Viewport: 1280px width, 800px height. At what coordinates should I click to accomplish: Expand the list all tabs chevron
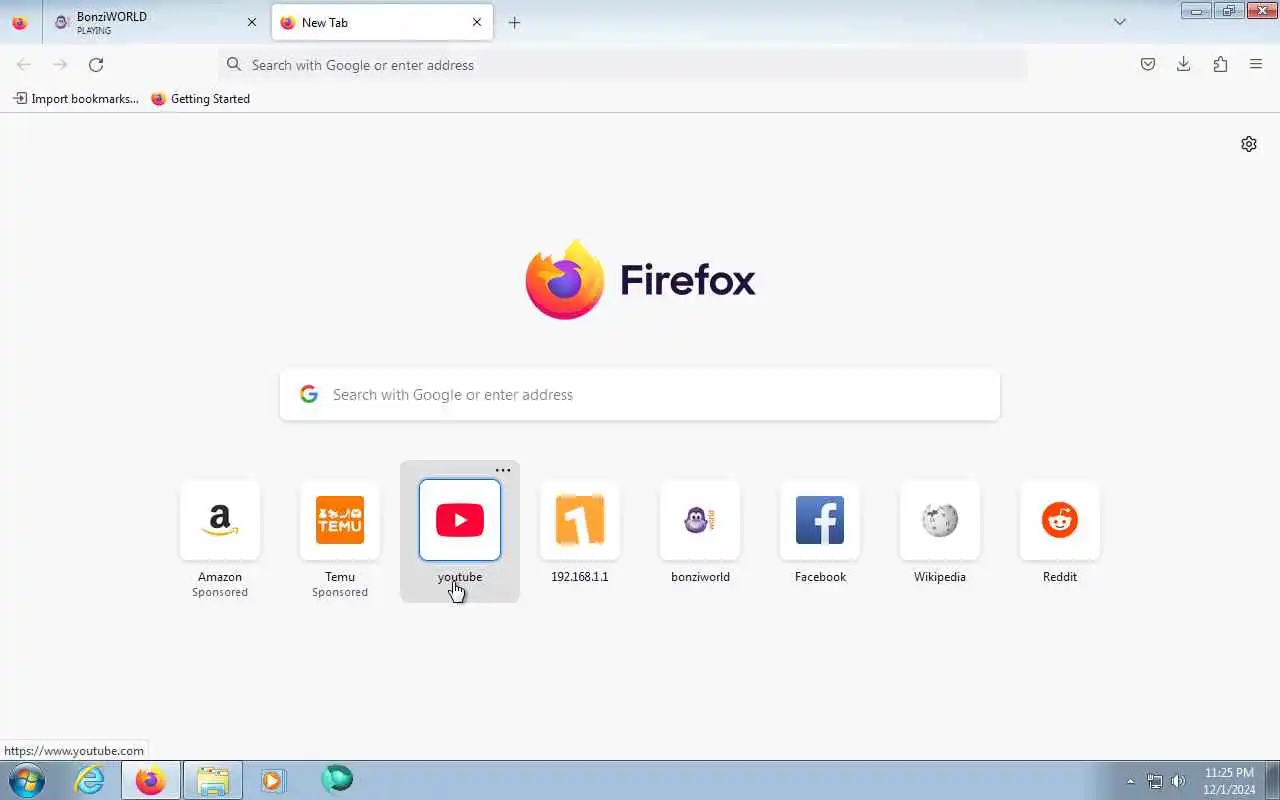(1120, 22)
